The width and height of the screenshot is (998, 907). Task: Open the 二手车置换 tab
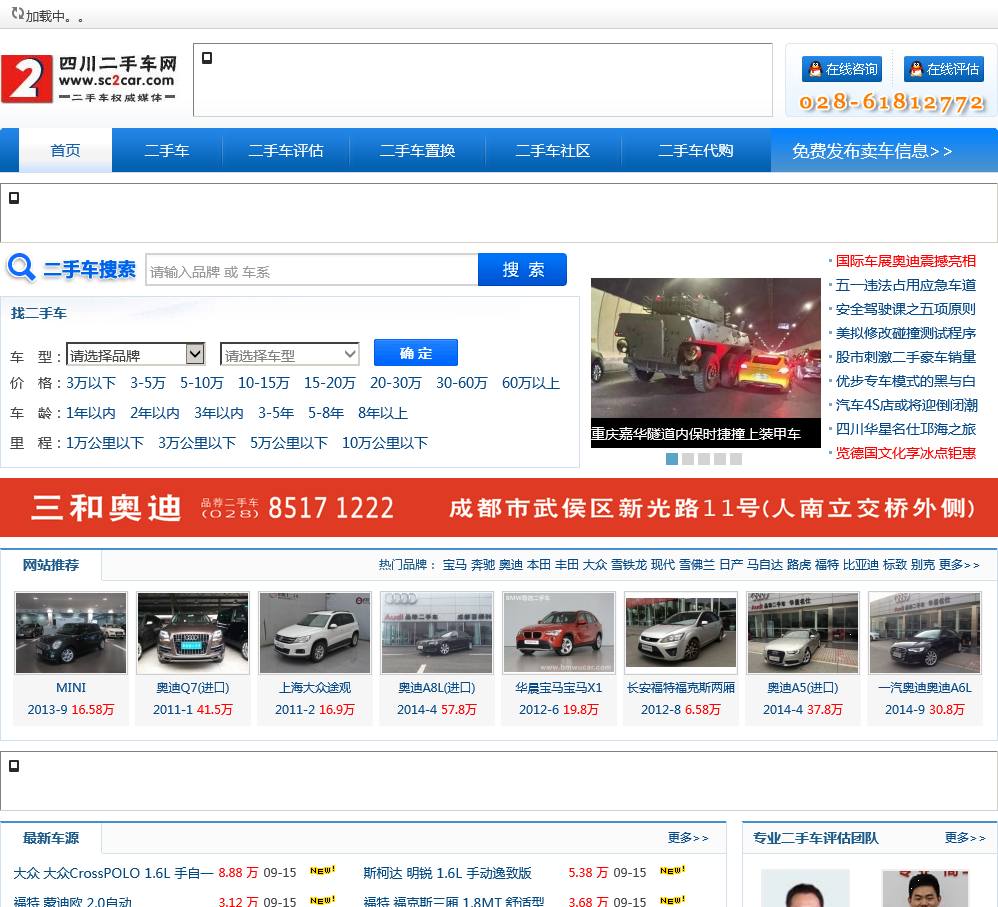pos(418,150)
